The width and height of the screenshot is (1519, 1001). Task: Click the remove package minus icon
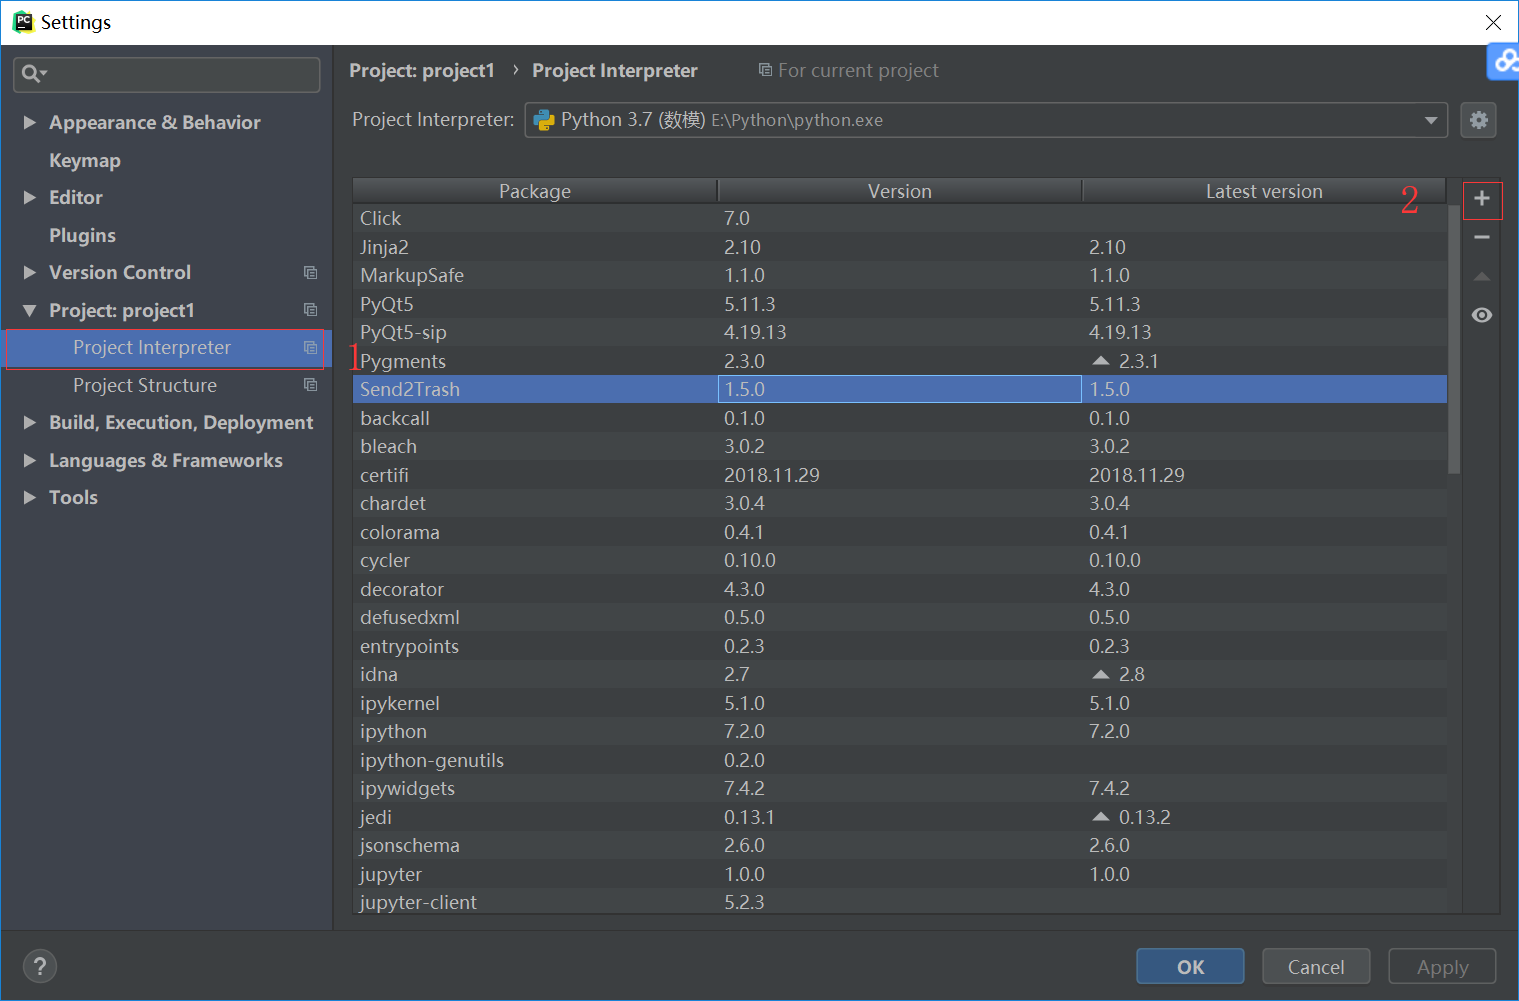click(1482, 237)
